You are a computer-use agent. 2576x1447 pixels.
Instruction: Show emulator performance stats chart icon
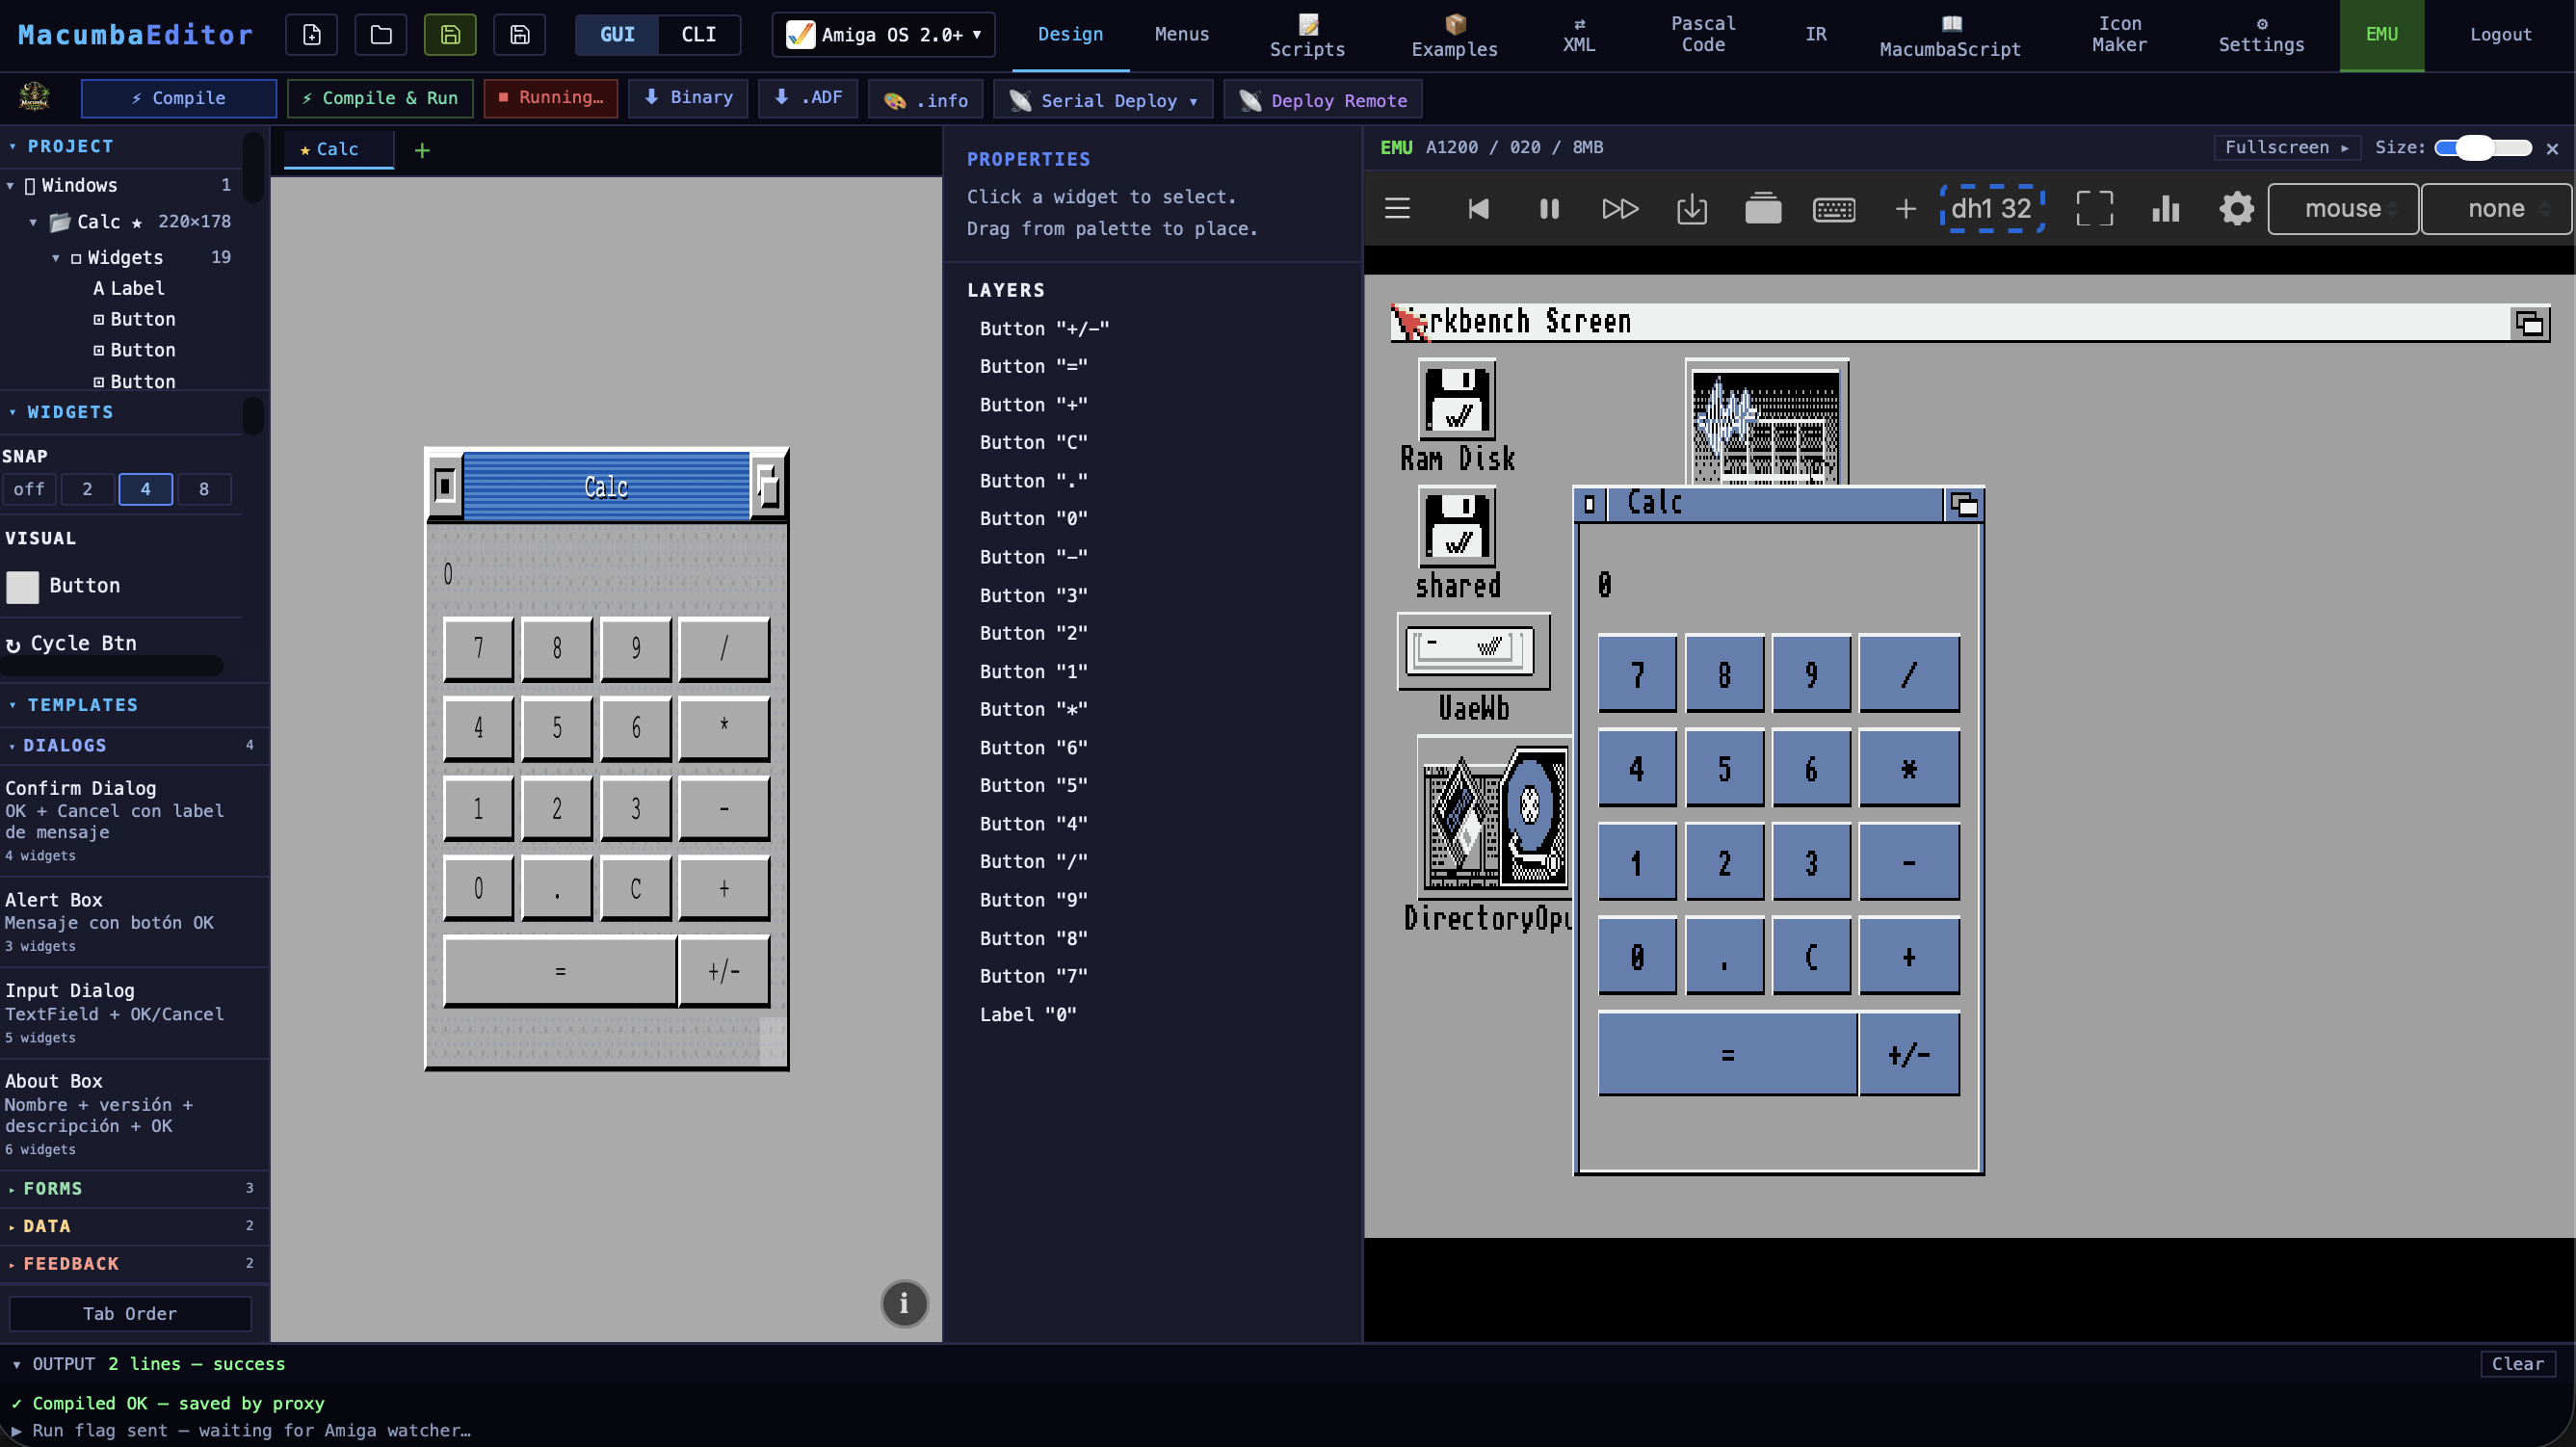coord(2166,208)
